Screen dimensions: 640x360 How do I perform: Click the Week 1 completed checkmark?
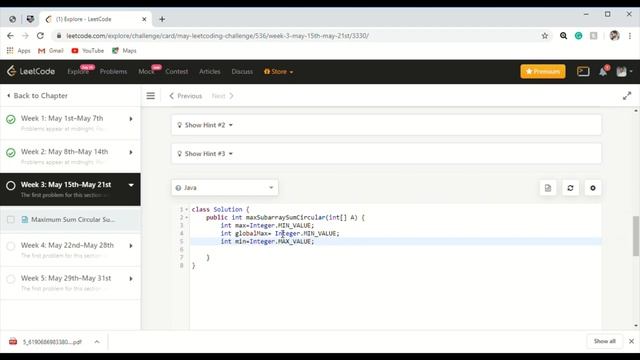pos(11,119)
